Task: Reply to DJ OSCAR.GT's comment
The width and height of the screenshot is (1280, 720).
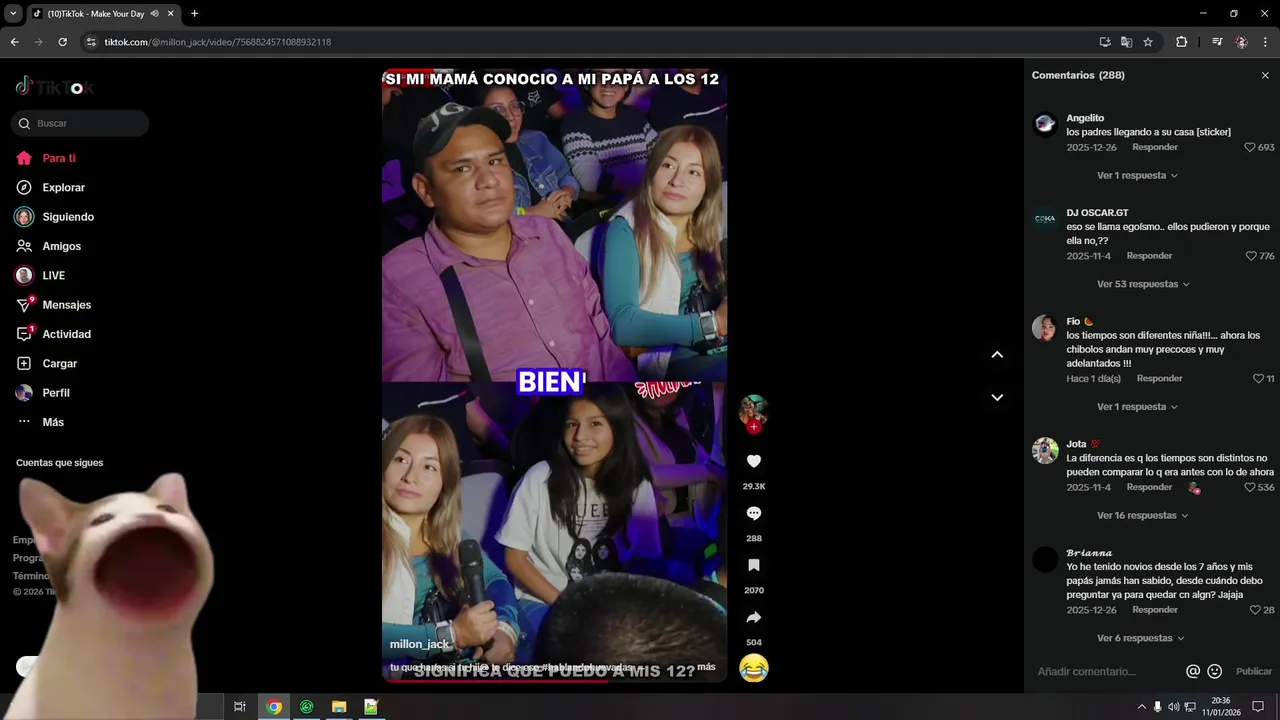Action: click(x=1149, y=256)
